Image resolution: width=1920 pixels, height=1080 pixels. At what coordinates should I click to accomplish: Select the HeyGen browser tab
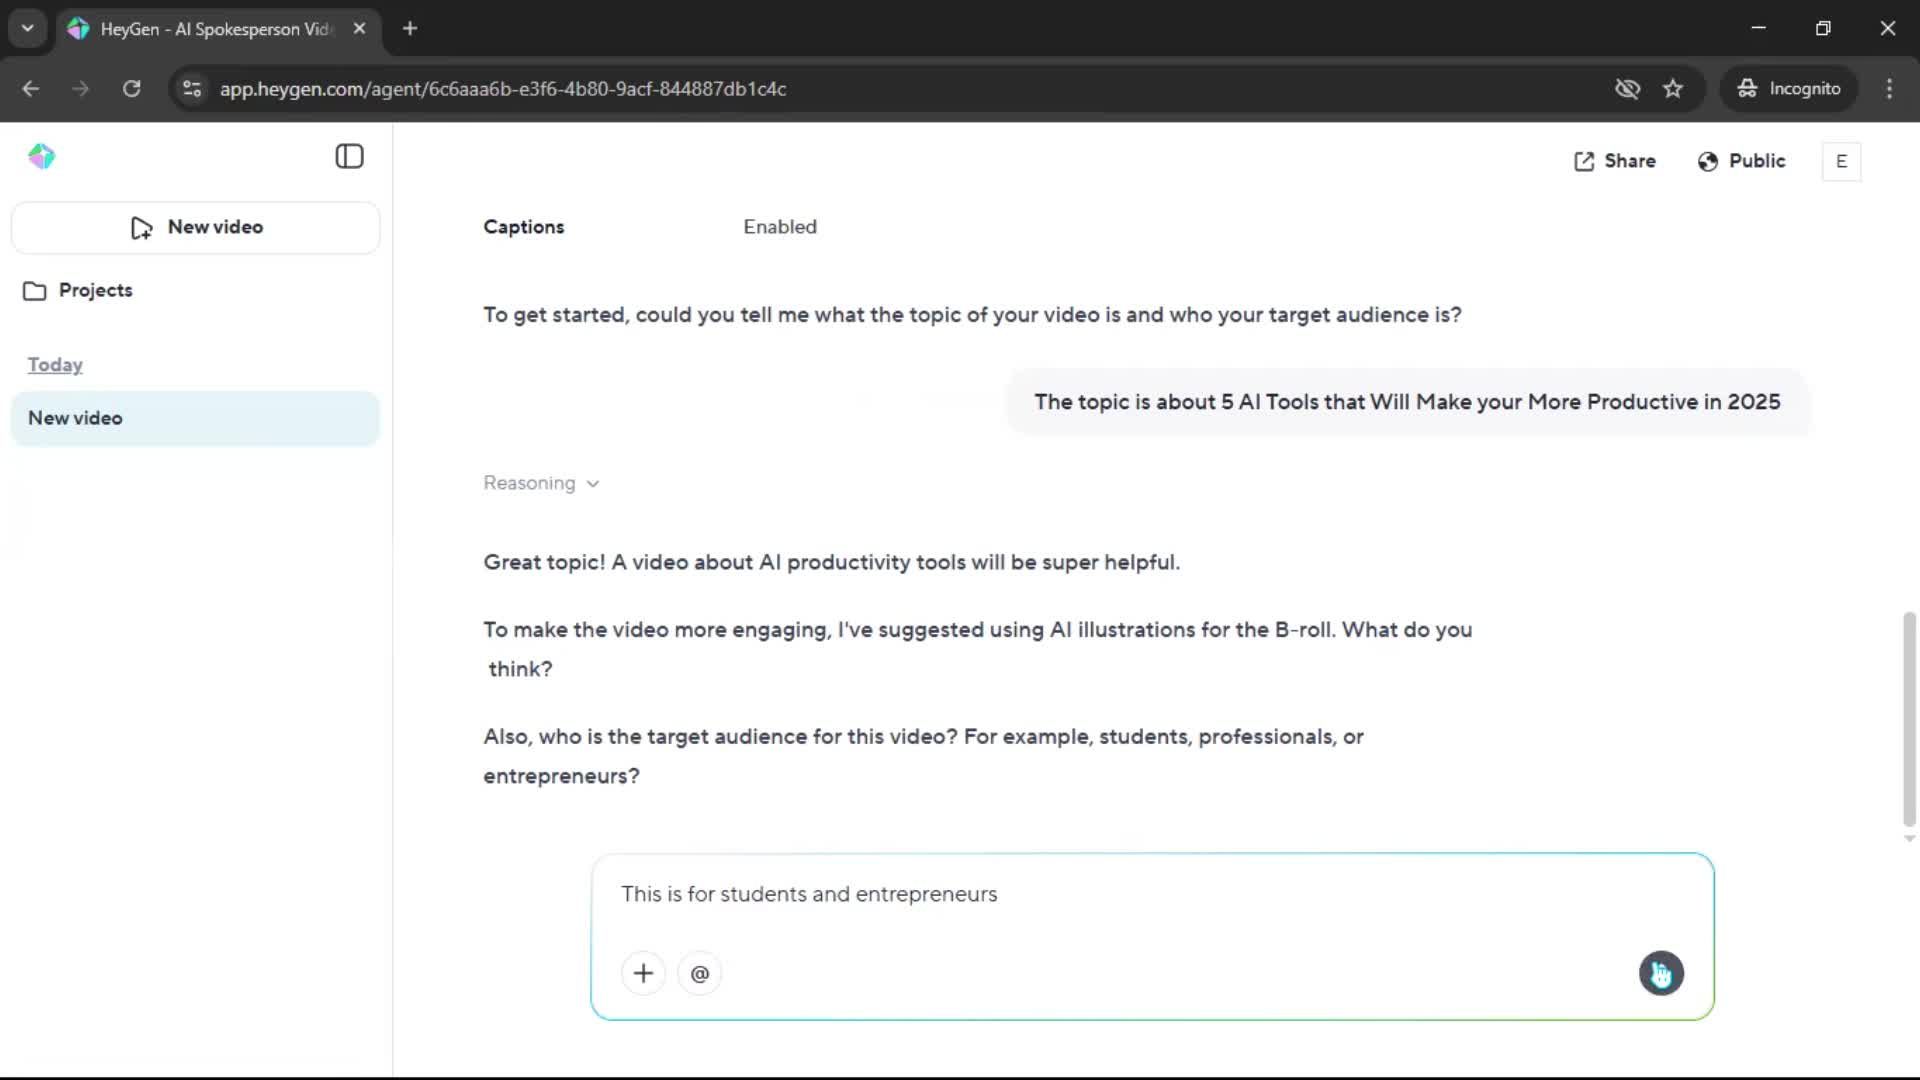(215, 29)
